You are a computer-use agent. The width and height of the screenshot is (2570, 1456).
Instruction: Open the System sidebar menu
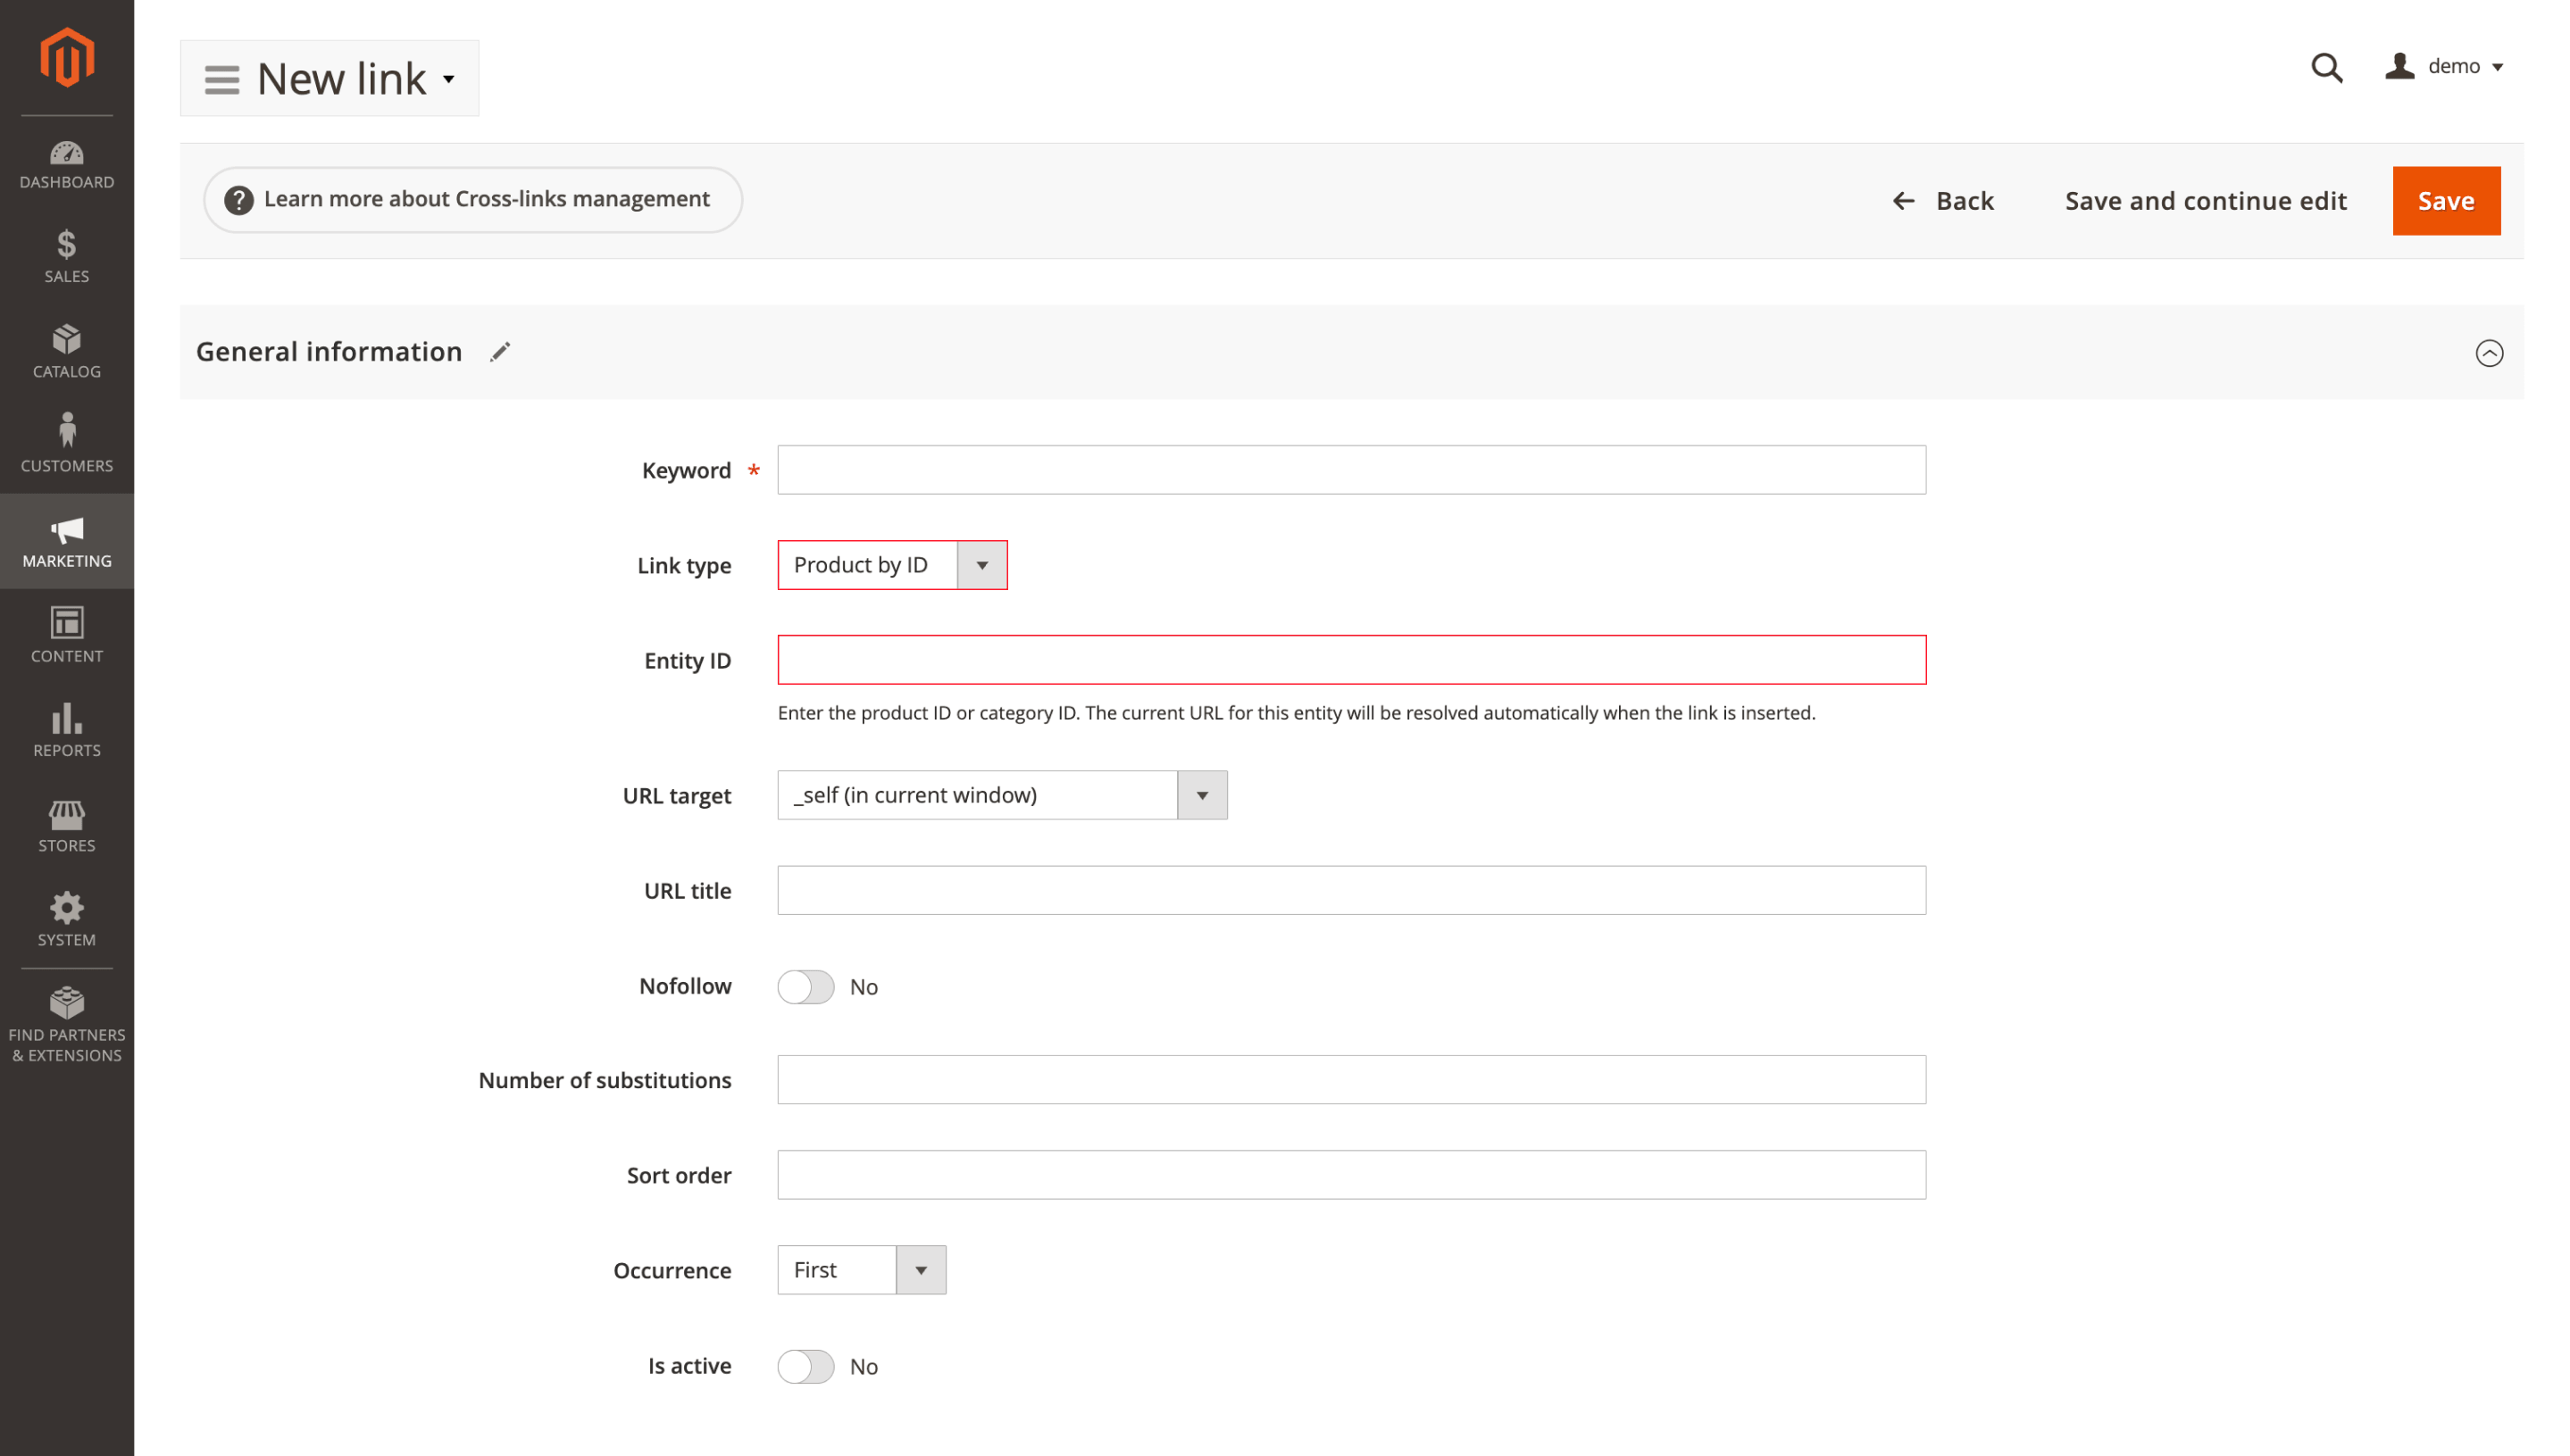[67, 920]
